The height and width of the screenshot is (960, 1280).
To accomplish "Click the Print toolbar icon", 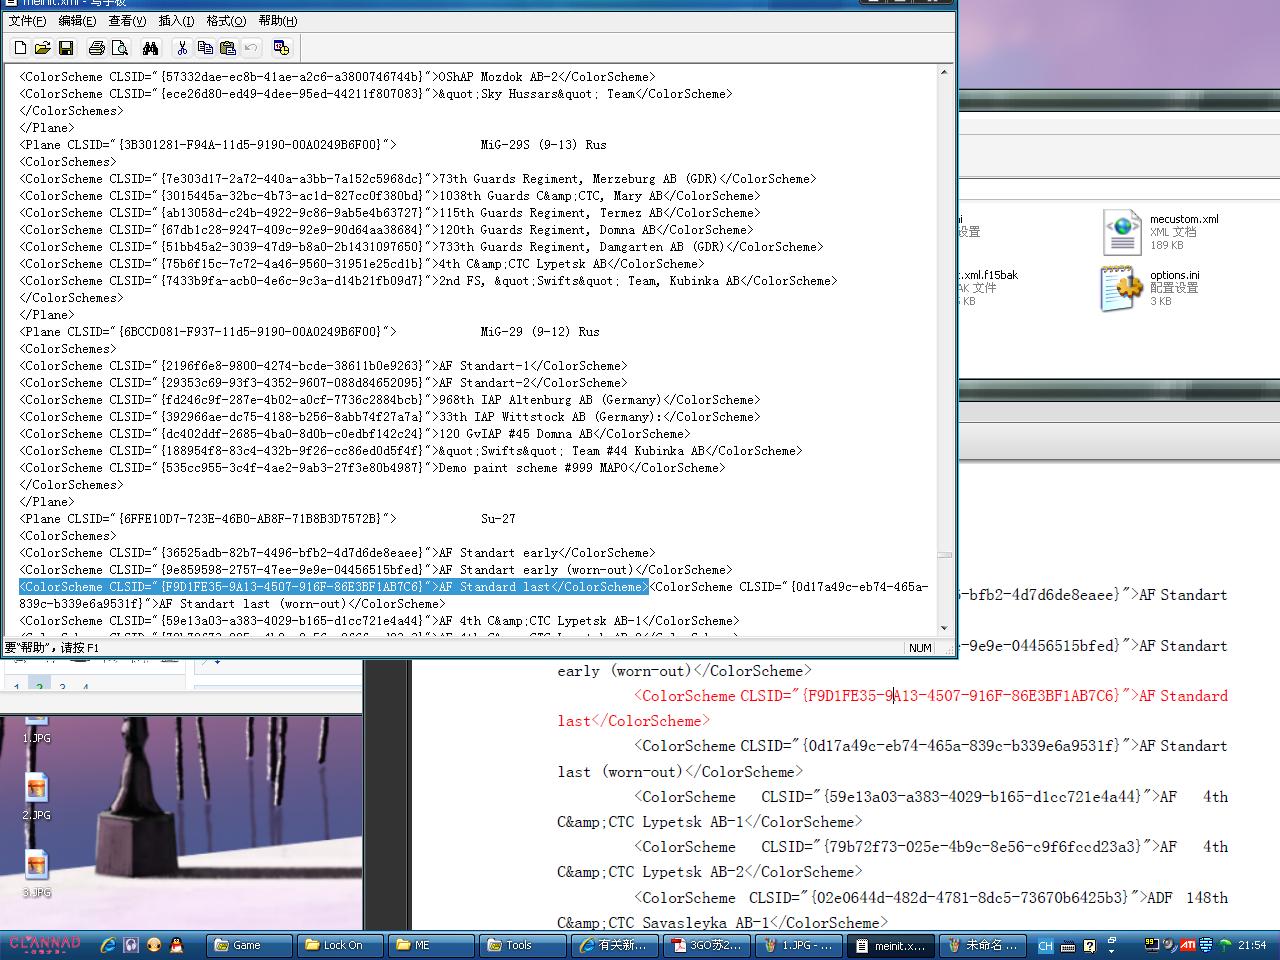I will point(97,47).
